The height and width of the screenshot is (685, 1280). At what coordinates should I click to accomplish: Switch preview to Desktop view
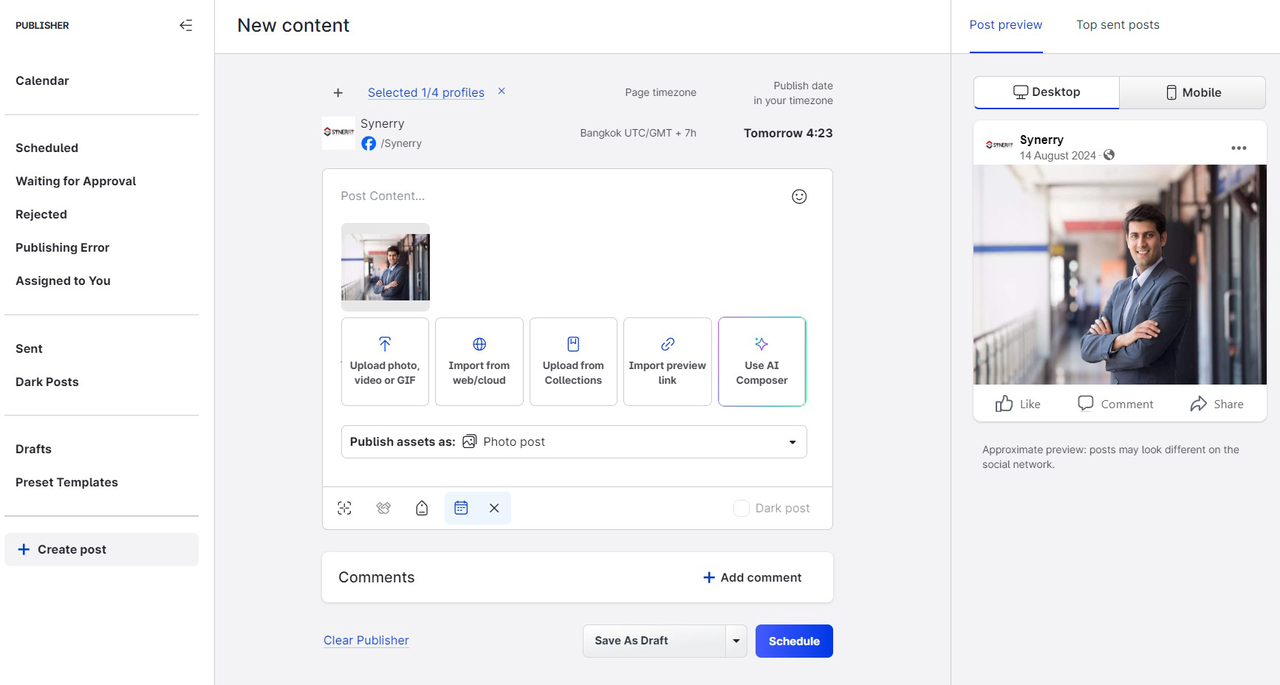[x=1046, y=92]
